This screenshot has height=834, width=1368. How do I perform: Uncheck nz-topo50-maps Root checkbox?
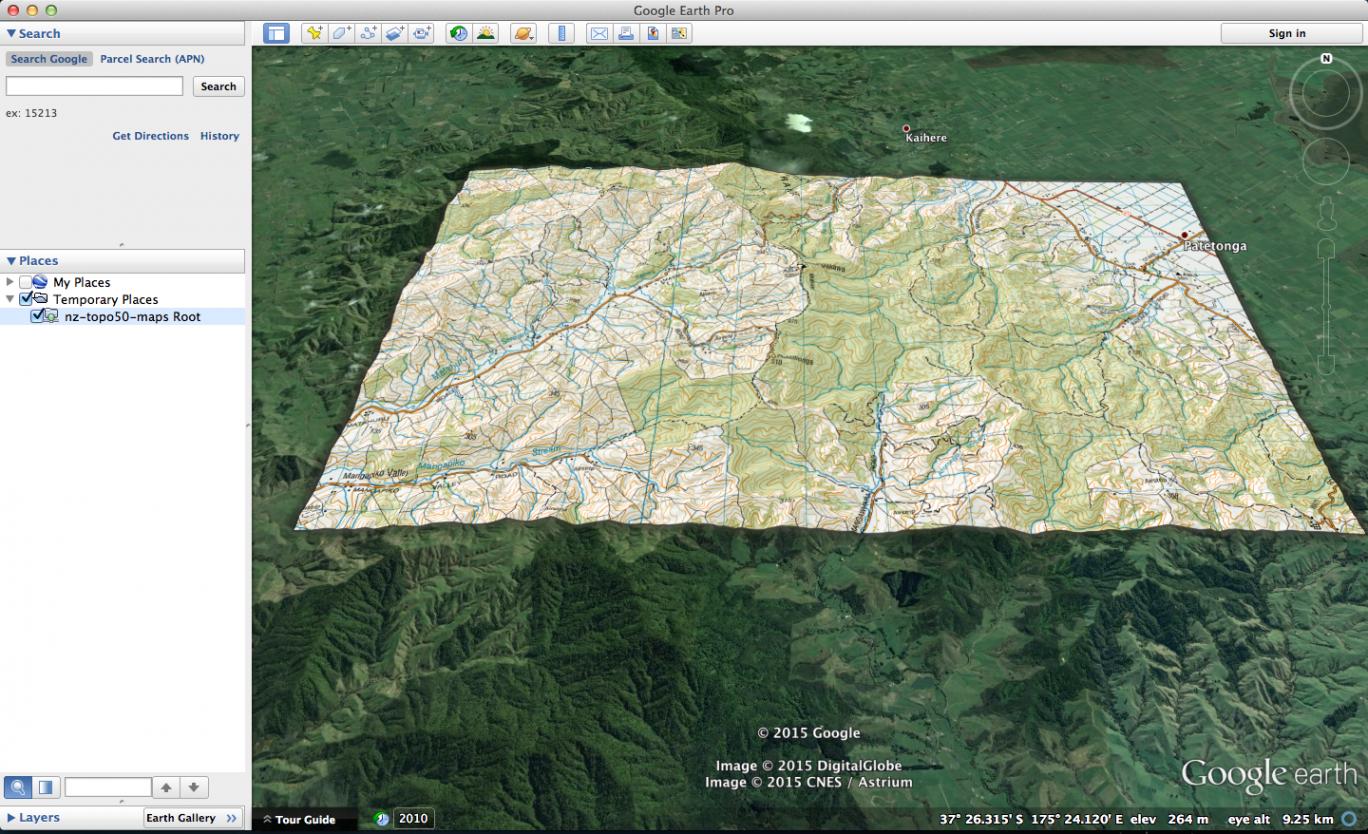pyautogui.click(x=37, y=316)
